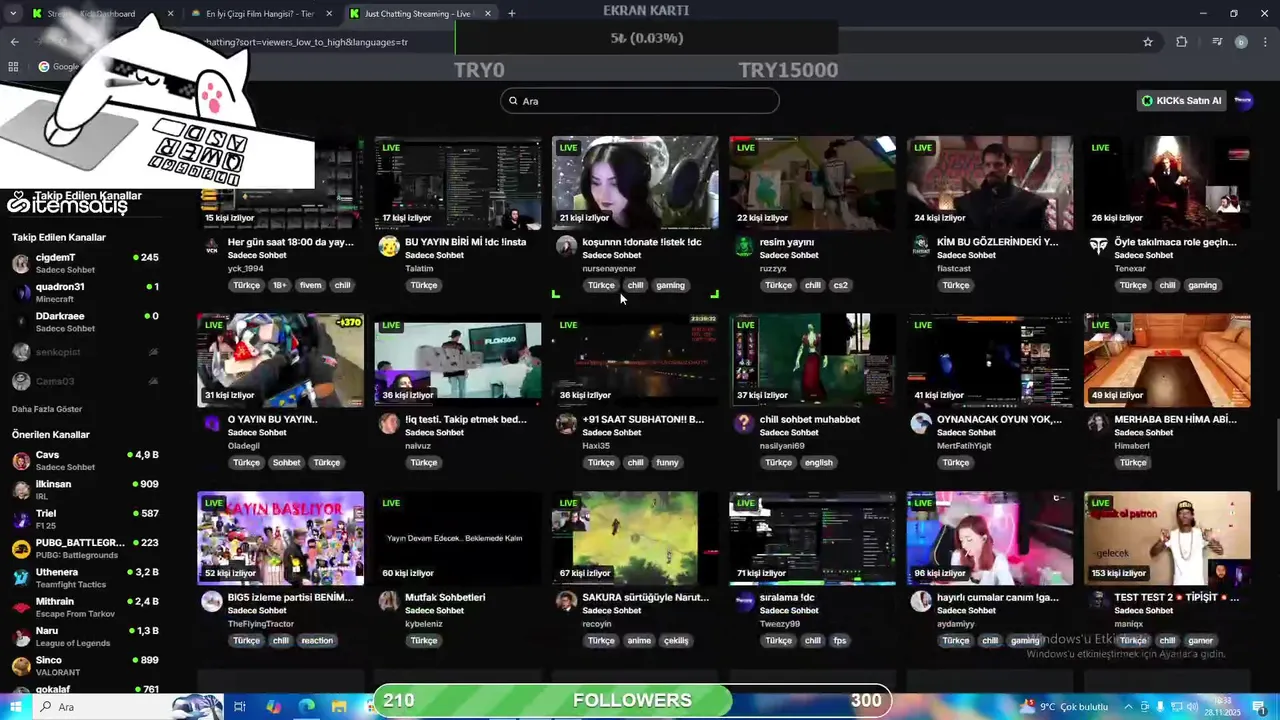
Task: Click the KICKs Satın Al button
Action: tap(1182, 101)
